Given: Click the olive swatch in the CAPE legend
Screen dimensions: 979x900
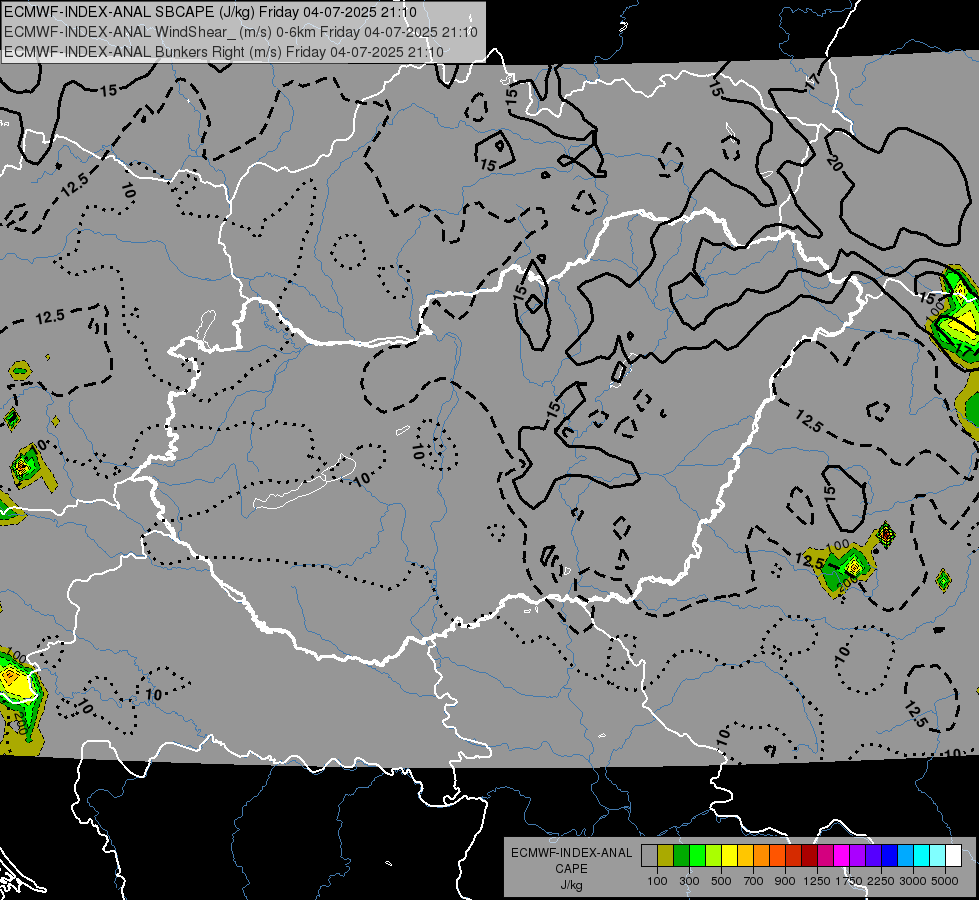Looking at the screenshot, I should click(666, 856).
